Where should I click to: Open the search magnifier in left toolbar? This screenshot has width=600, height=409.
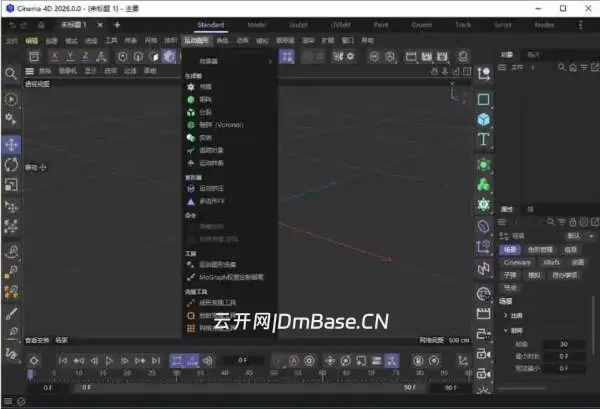point(11,73)
